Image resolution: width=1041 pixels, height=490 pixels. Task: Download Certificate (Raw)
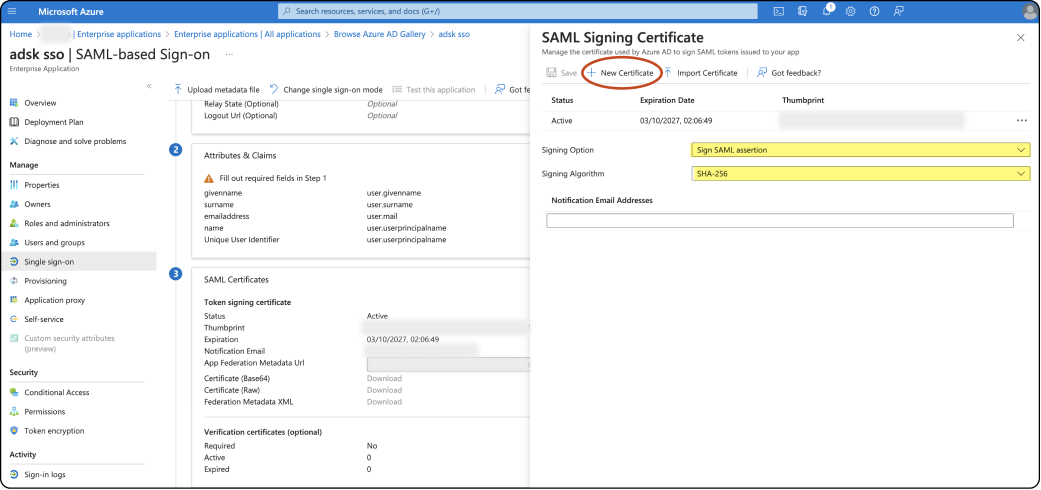tap(384, 390)
